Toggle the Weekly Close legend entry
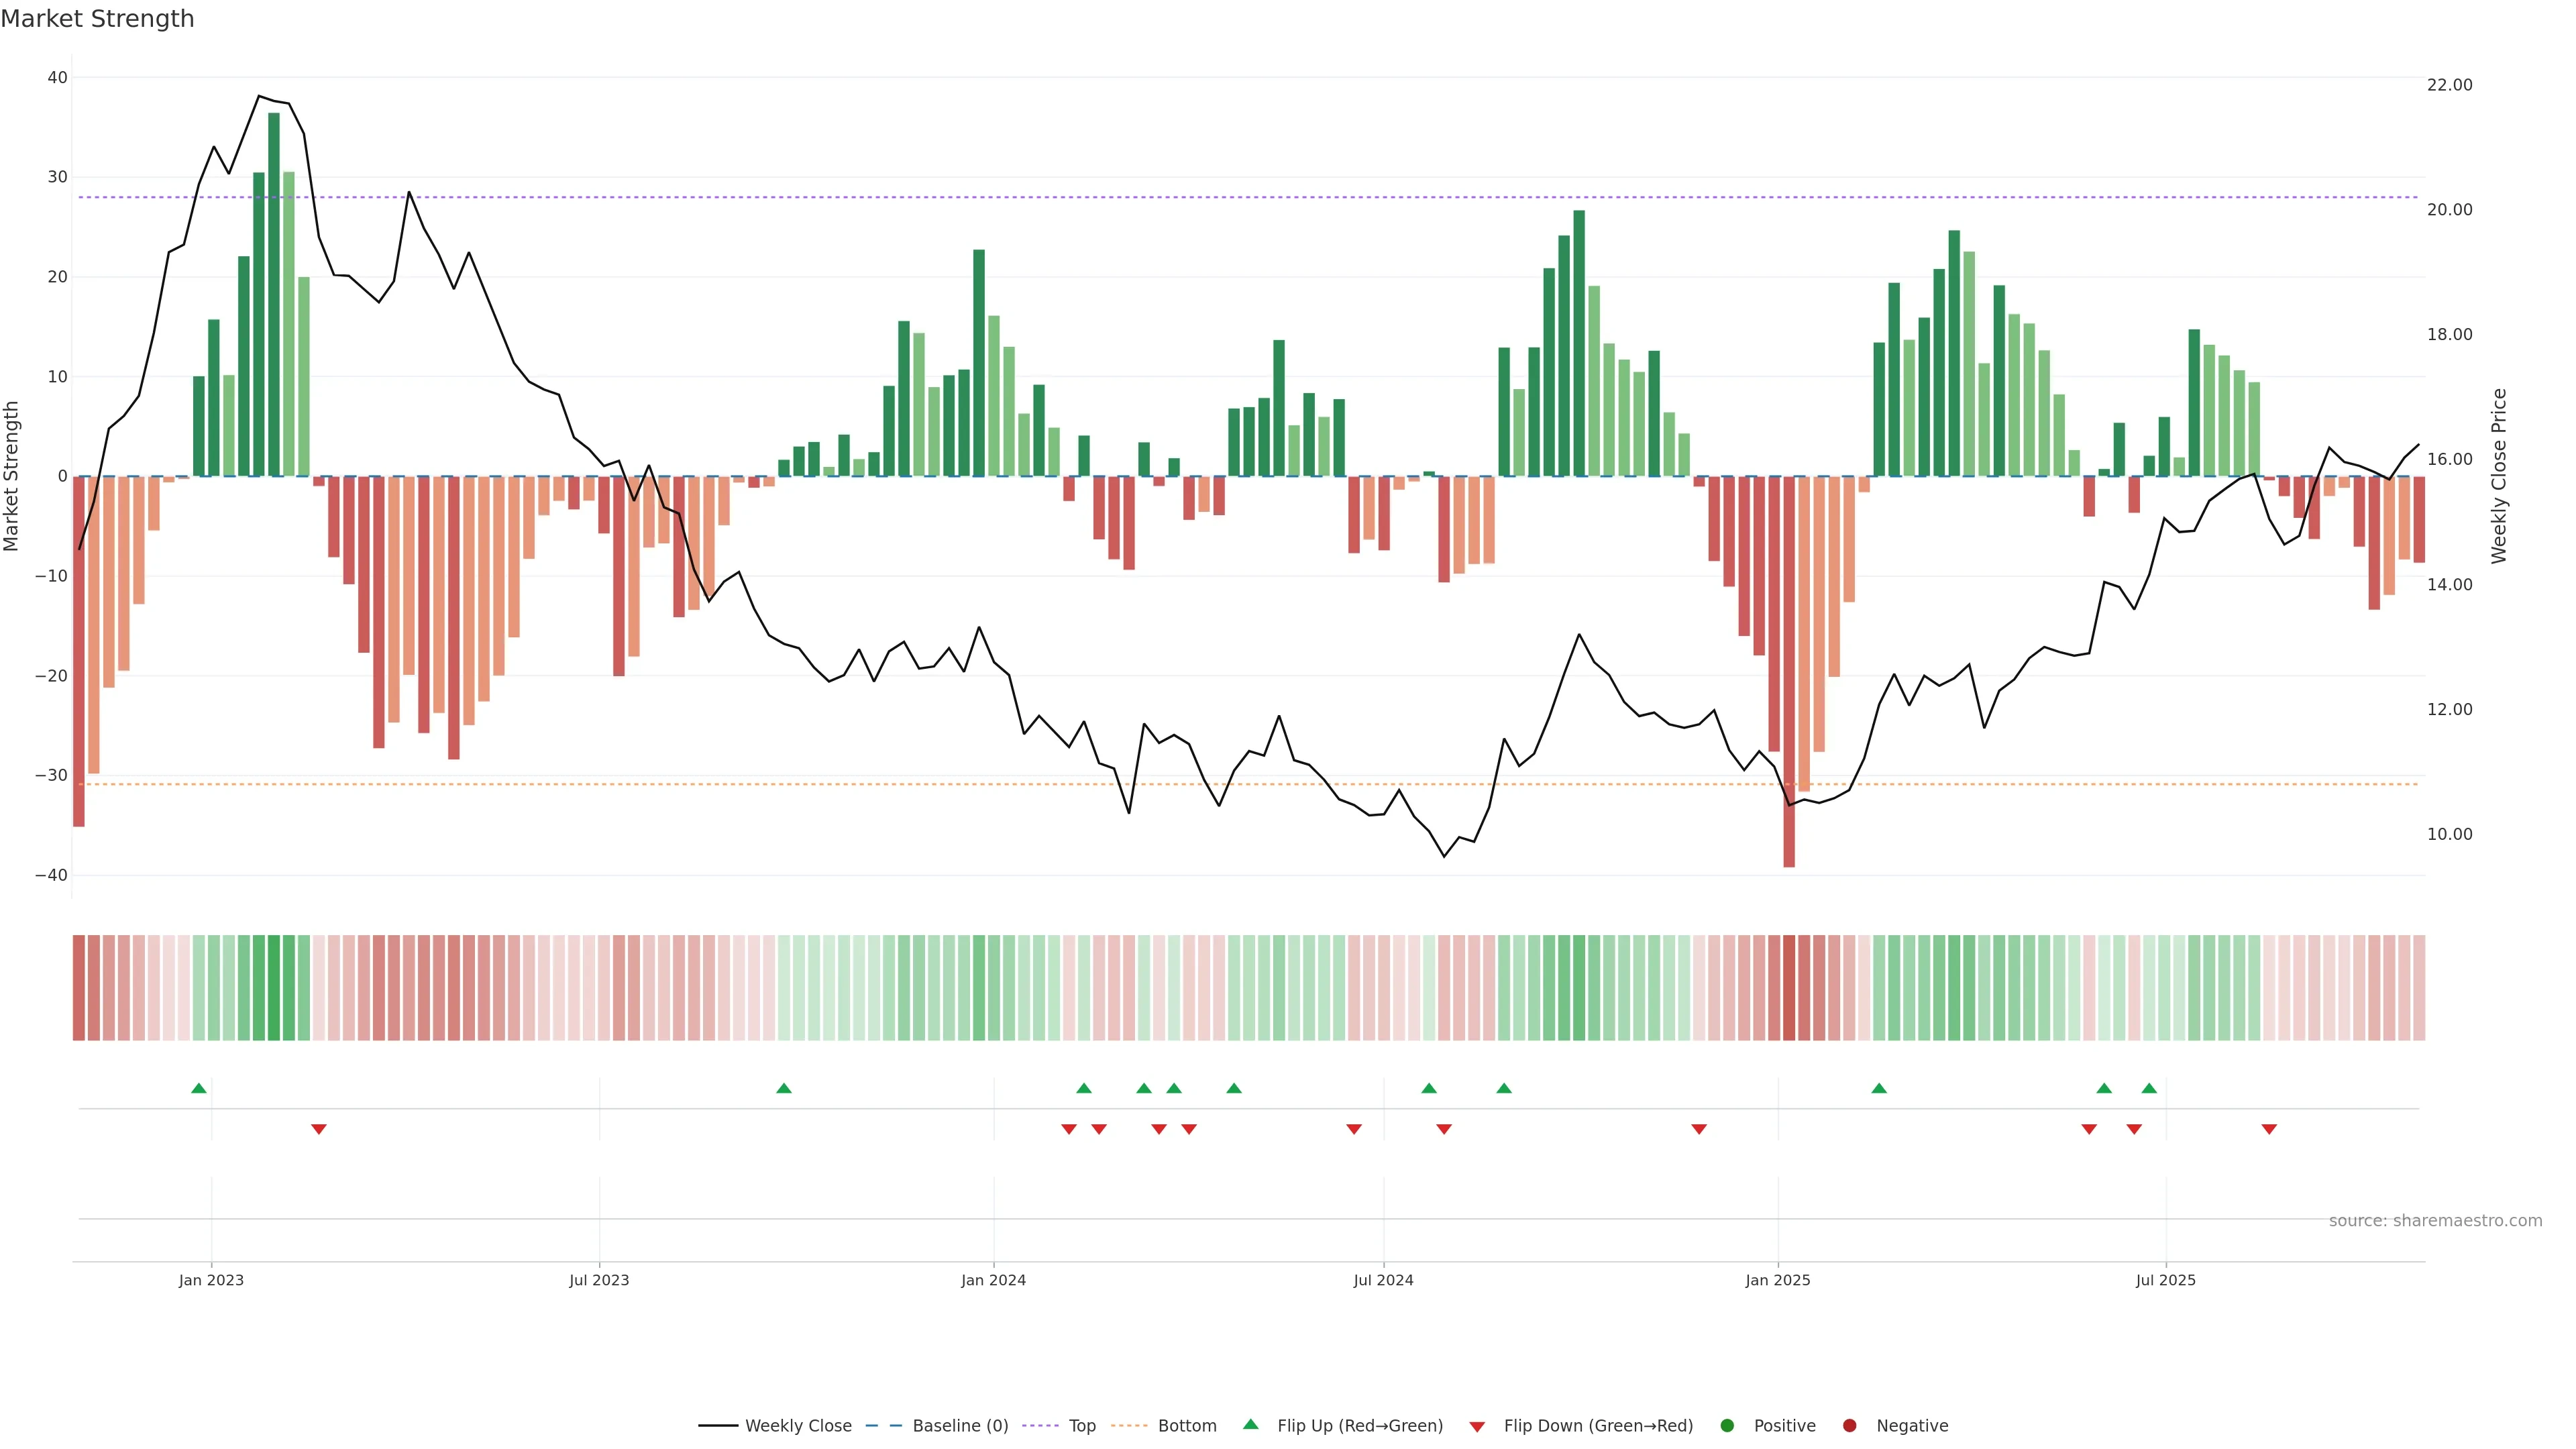The image size is (2576, 1449). [797, 1426]
